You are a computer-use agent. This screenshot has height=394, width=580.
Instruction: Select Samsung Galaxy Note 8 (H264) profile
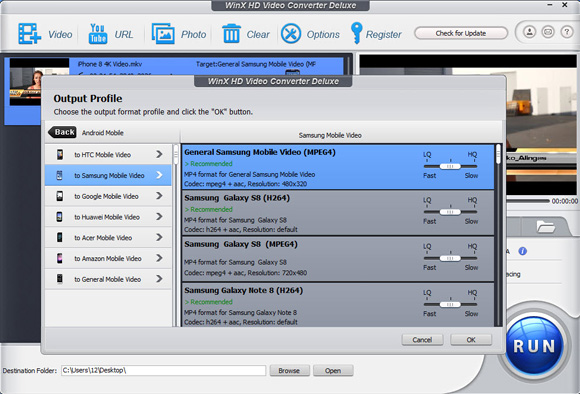tap(338, 305)
